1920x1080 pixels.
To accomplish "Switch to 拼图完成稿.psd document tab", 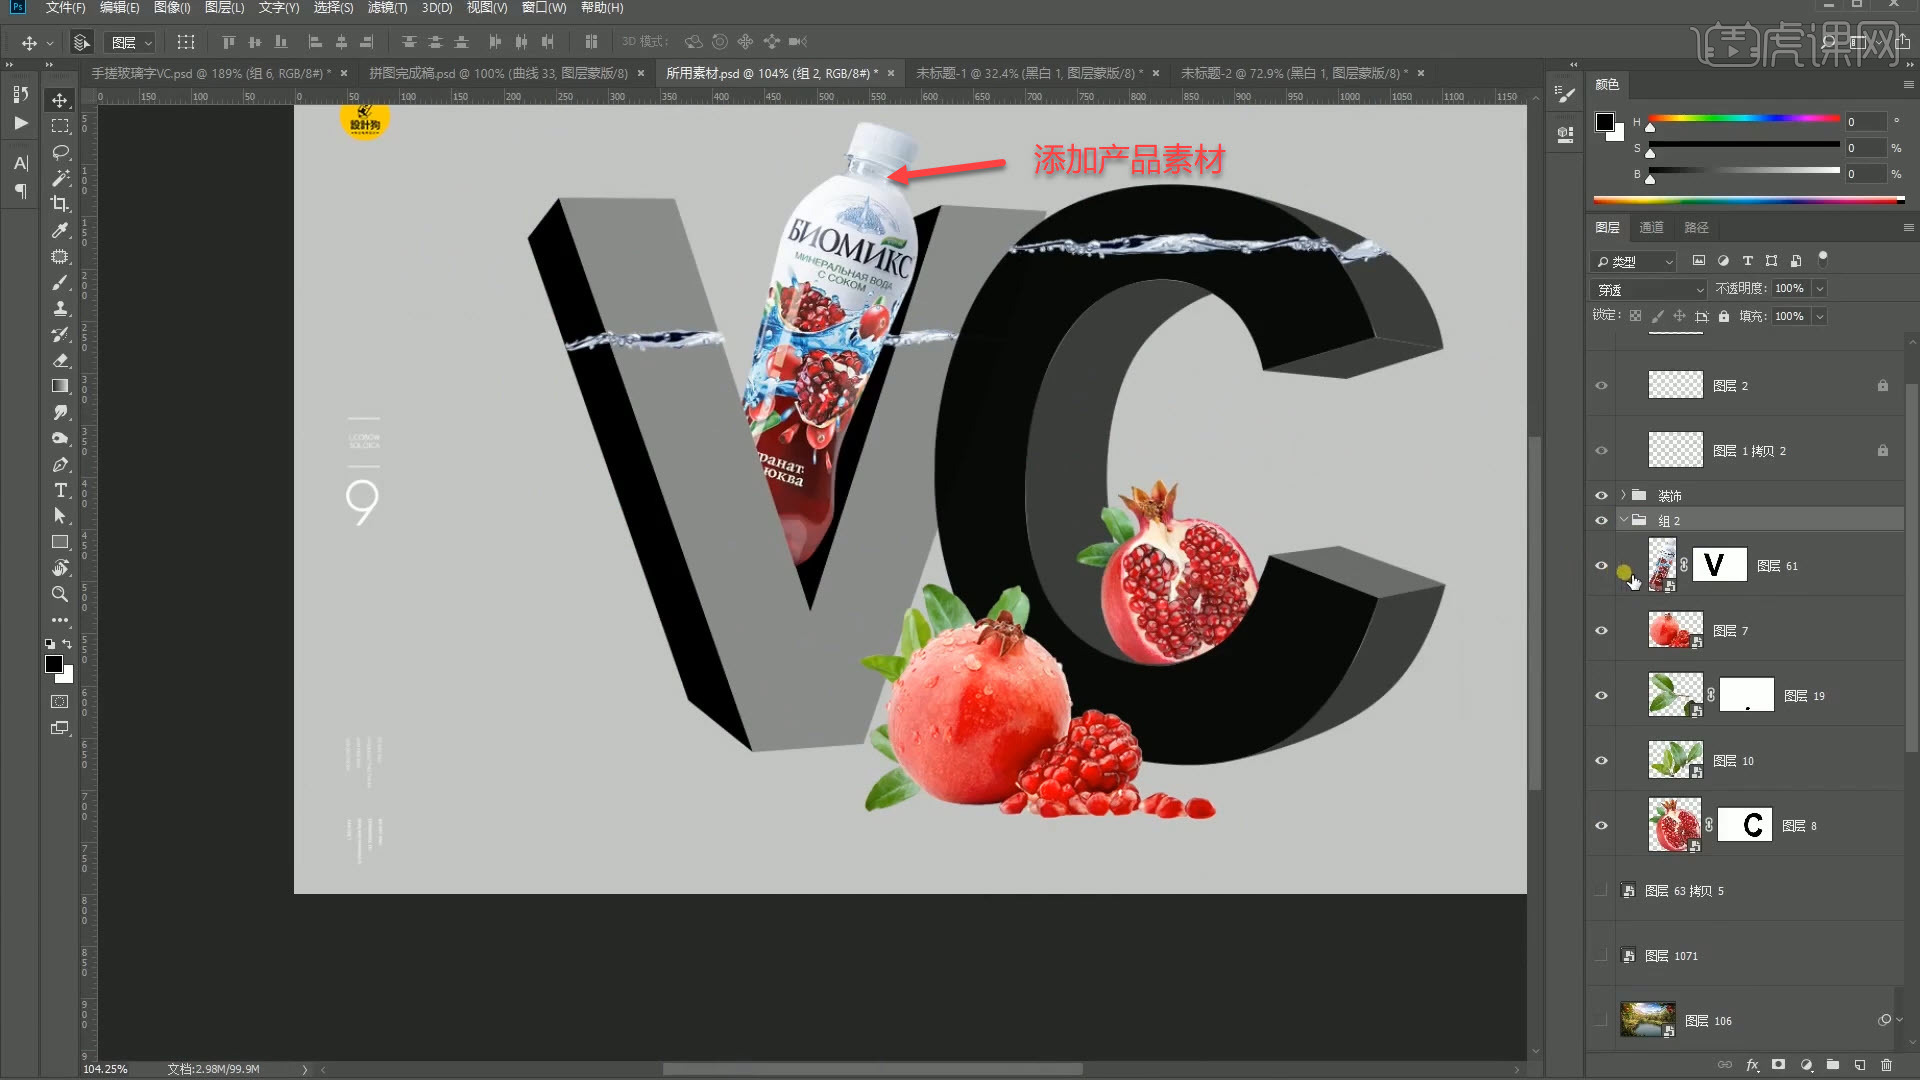I will click(x=498, y=73).
